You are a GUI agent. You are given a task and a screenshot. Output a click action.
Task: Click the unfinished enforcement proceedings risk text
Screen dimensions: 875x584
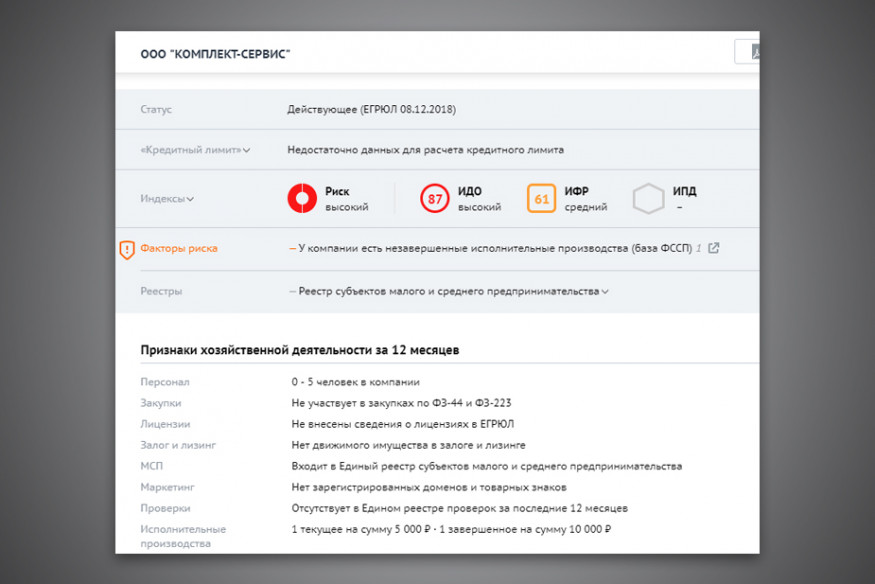[x=495, y=248]
